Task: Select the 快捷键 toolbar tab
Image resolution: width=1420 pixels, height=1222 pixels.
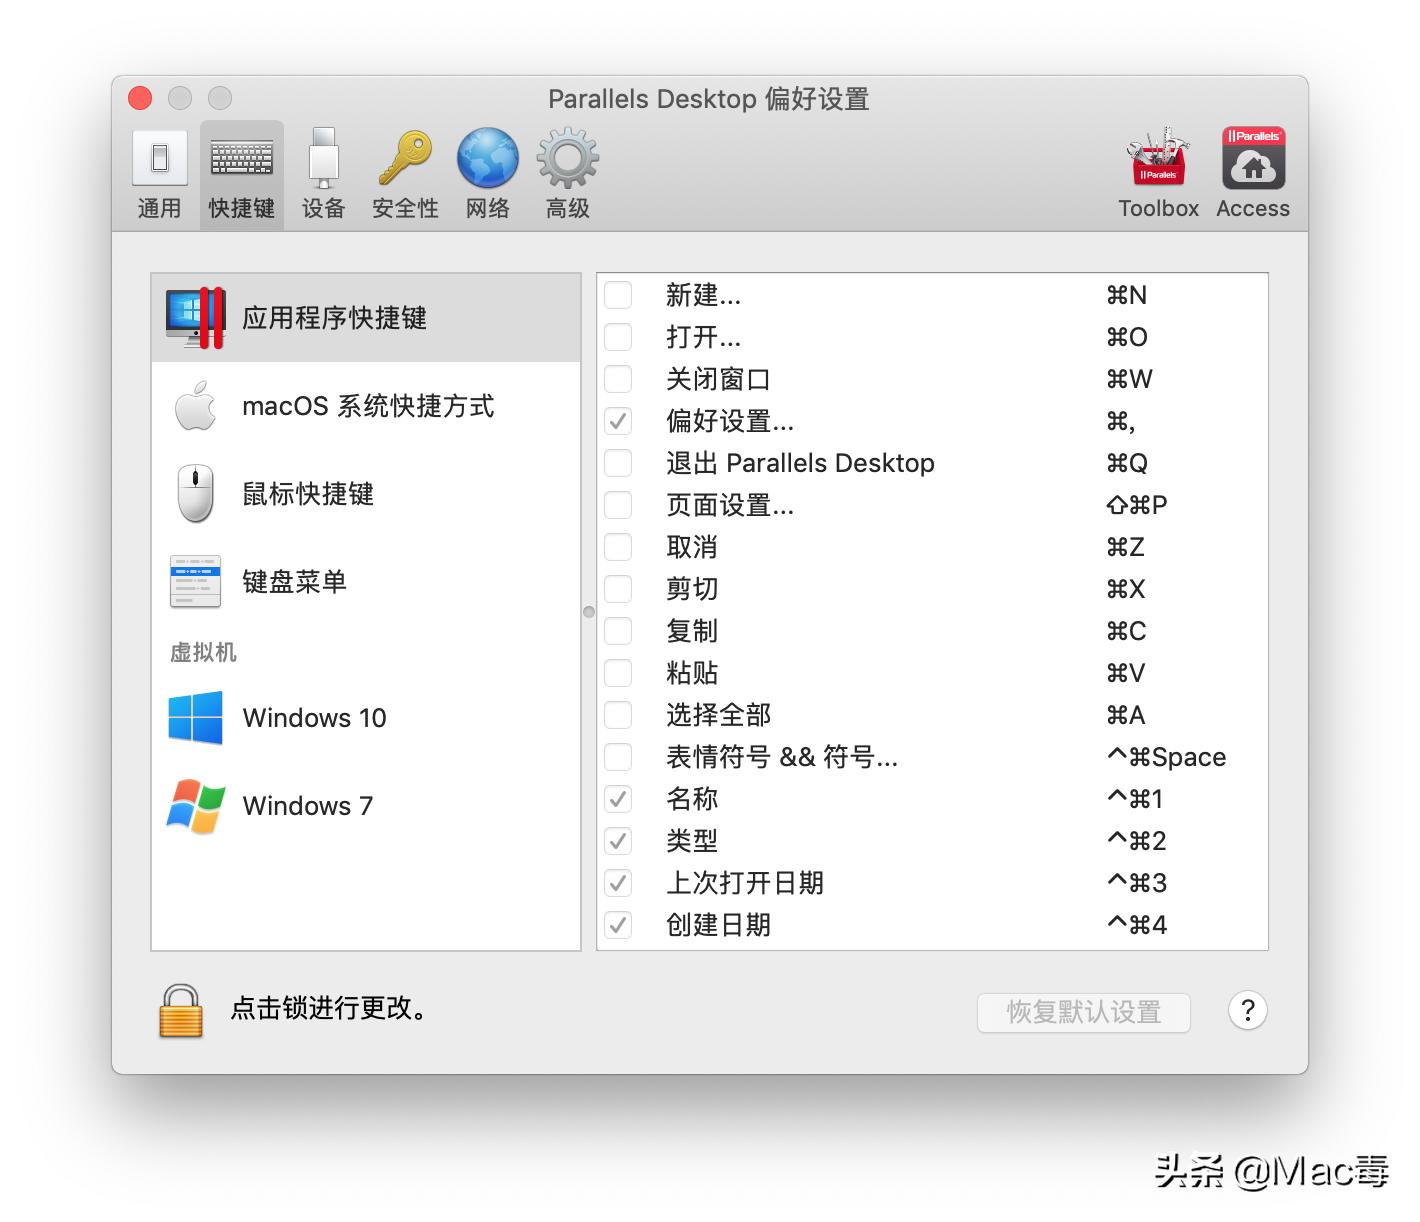Action: (240, 172)
